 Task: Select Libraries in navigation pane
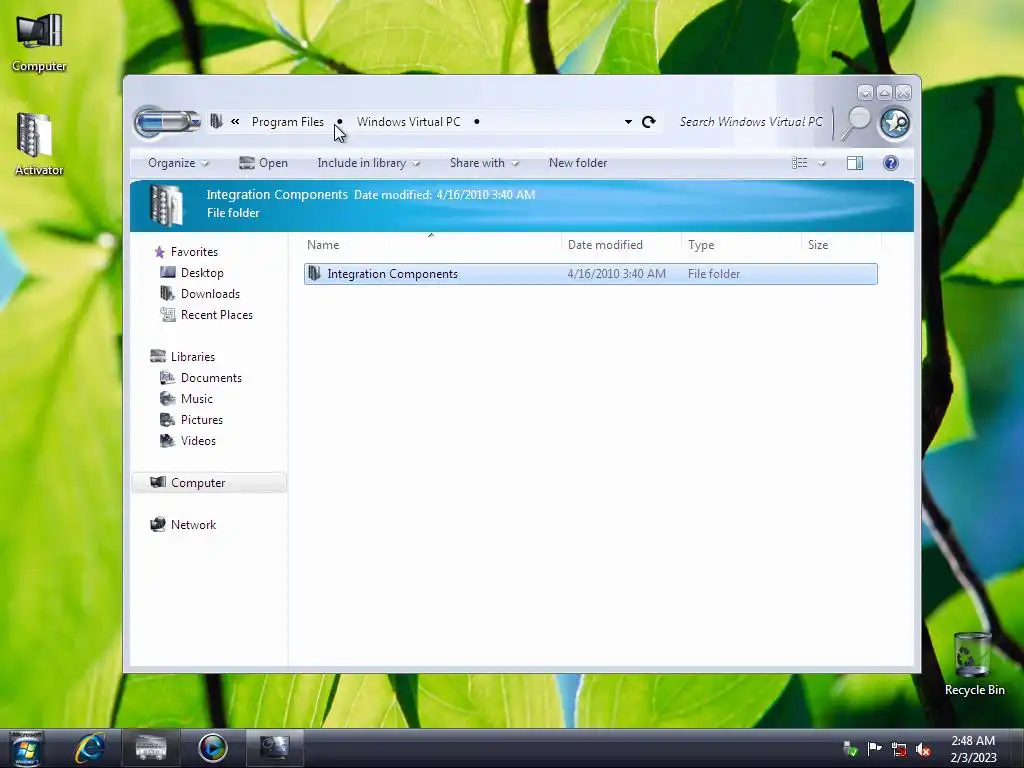193,357
